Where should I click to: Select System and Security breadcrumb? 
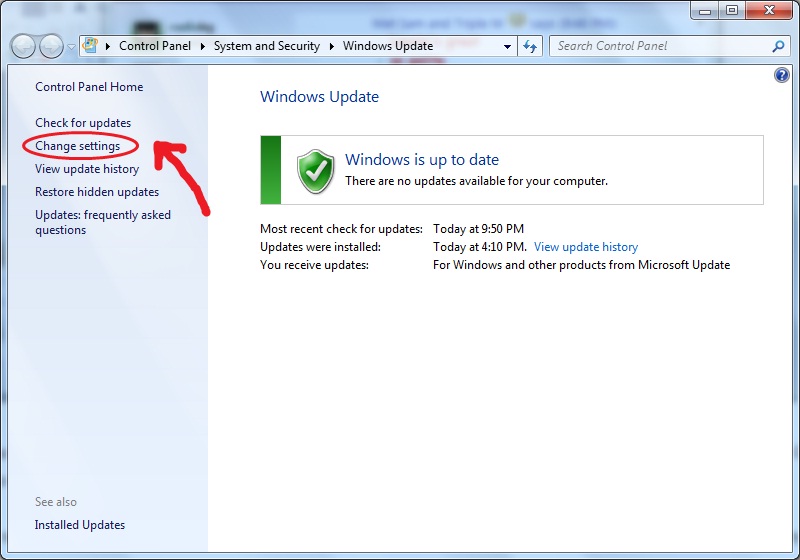point(266,46)
